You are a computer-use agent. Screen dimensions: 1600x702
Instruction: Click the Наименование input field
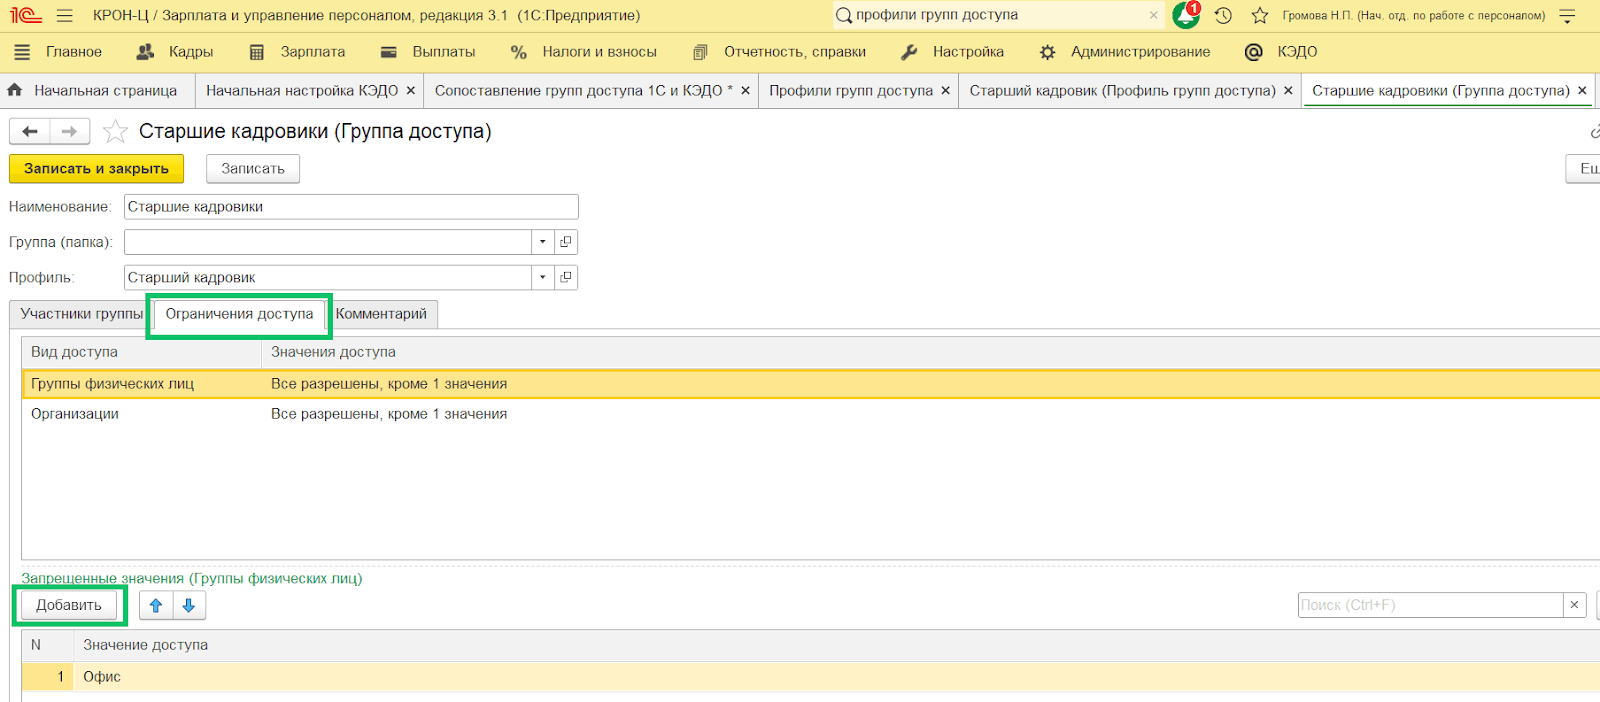tap(350, 207)
